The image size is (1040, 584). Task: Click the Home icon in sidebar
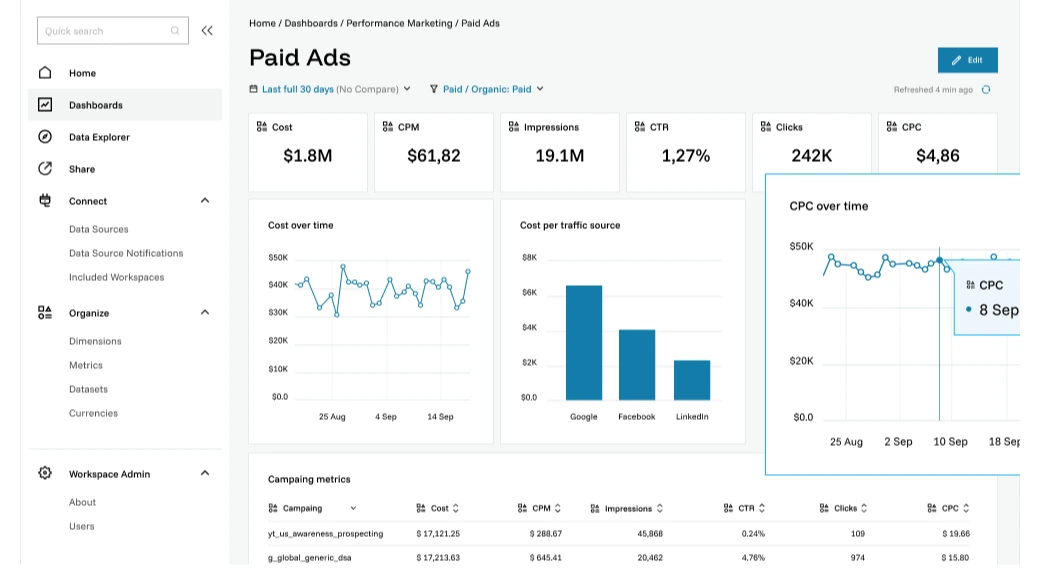click(45, 73)
